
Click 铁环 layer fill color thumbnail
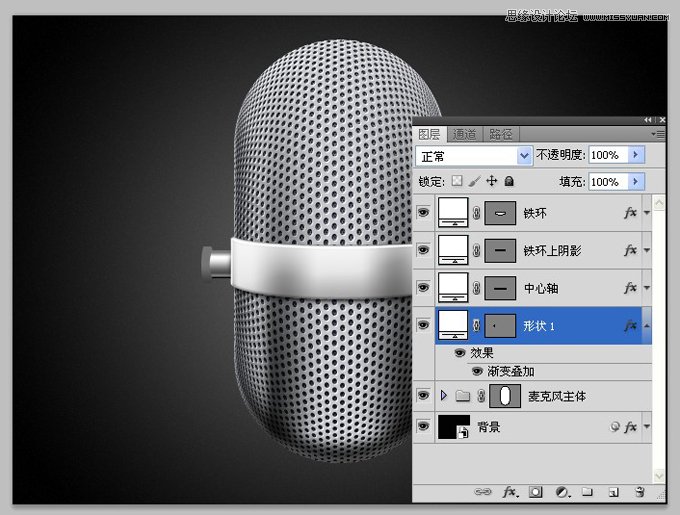click(453, 212)
